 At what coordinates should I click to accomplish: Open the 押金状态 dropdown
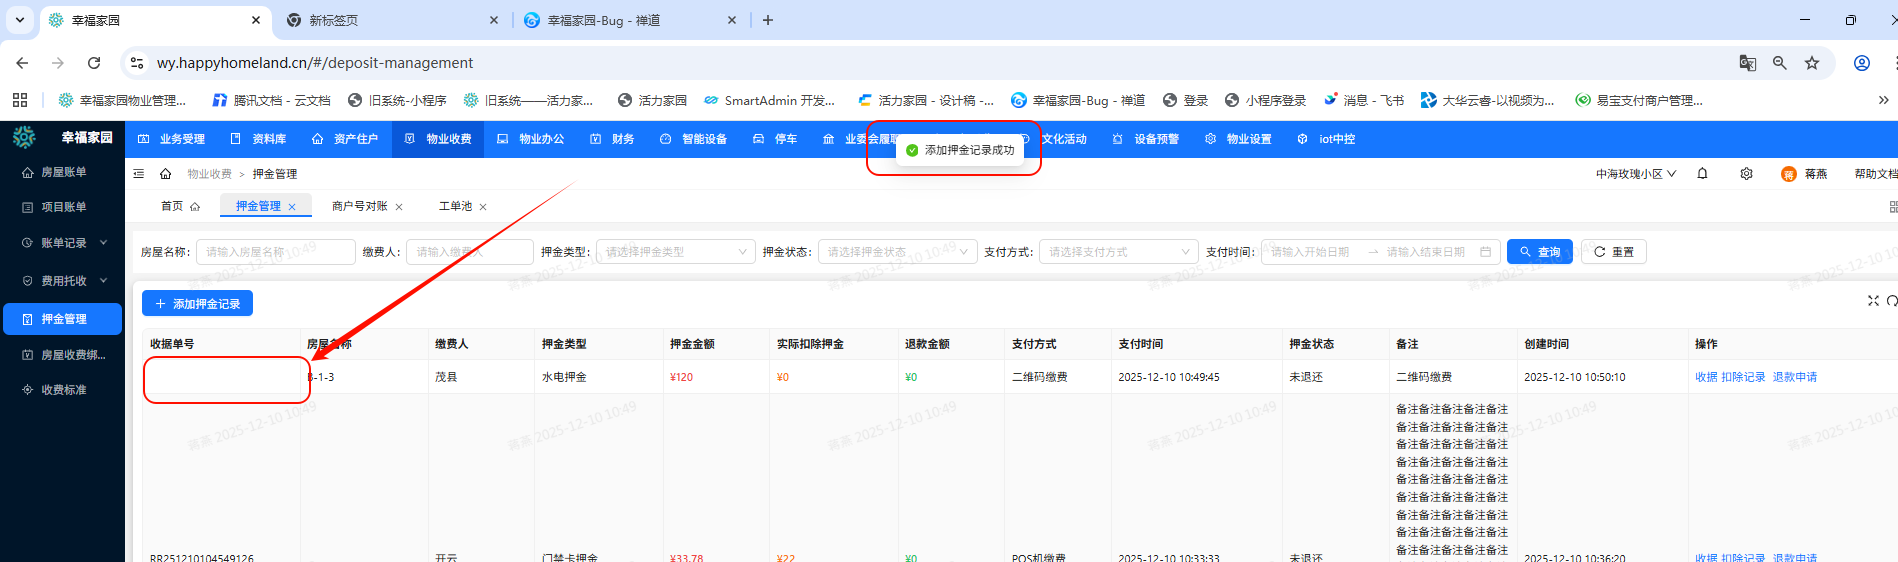[897, 252]
